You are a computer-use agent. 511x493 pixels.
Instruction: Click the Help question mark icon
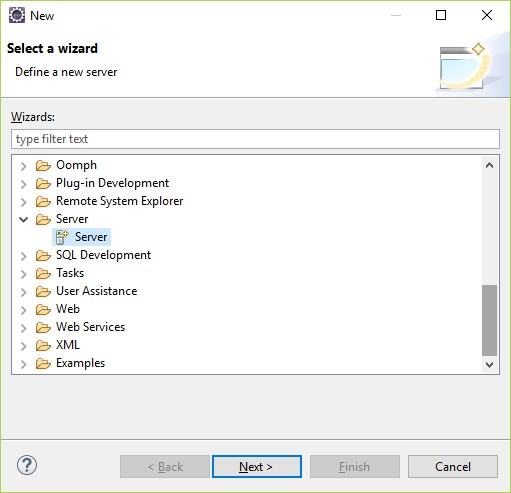tap(27, 465)
